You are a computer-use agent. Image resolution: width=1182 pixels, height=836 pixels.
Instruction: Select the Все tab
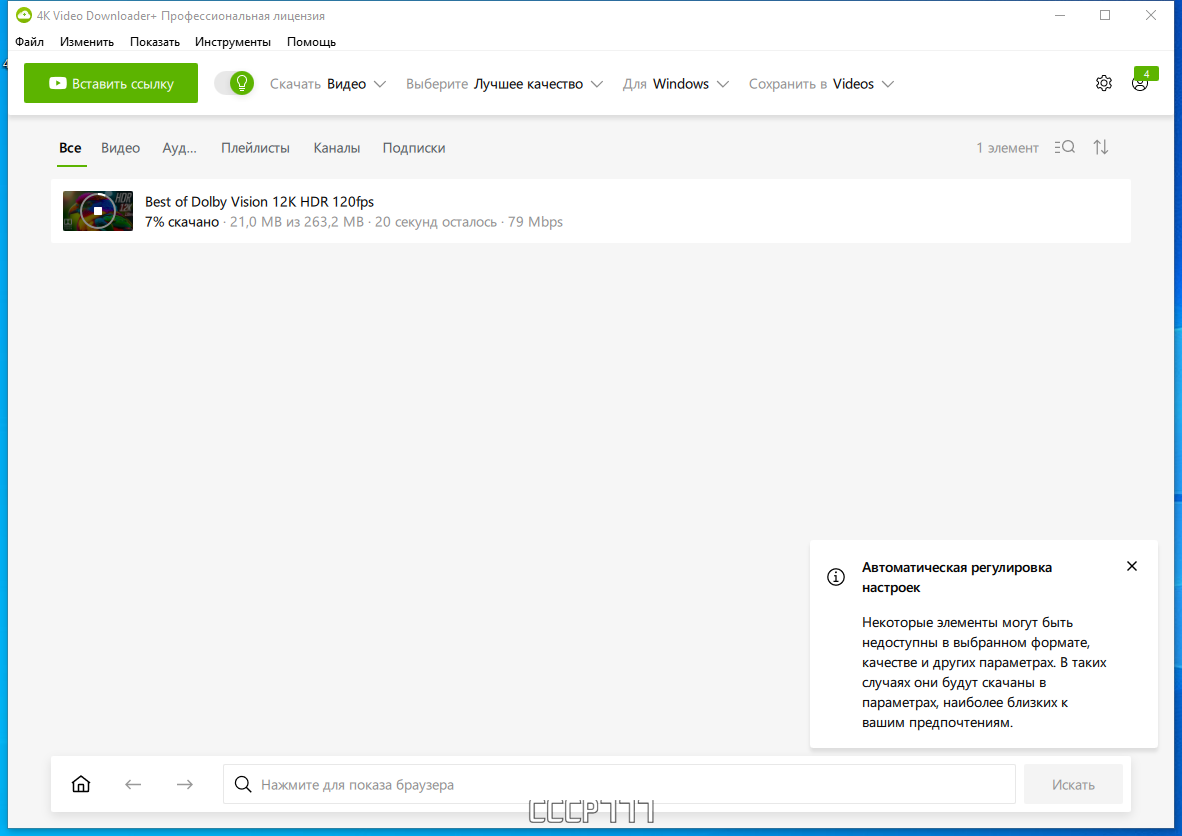[70, 148]
